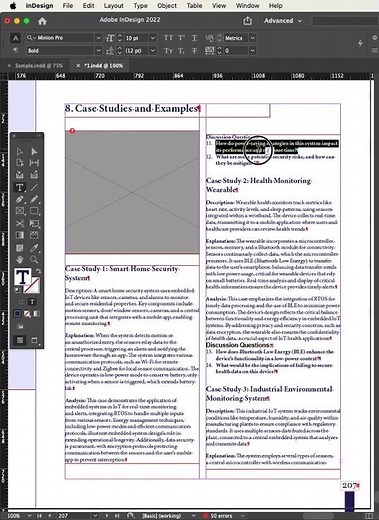The image size is (379, 520).
Task: Select the Selection tool arrow
Action: pyautogui.click(x=19, y=152)
